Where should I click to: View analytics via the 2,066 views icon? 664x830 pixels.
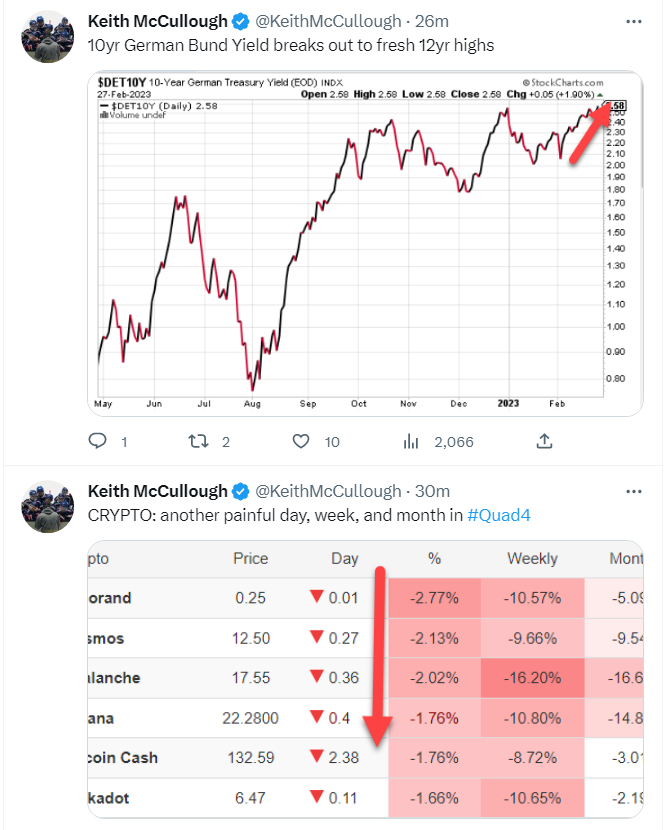click(x=410, y=441)
